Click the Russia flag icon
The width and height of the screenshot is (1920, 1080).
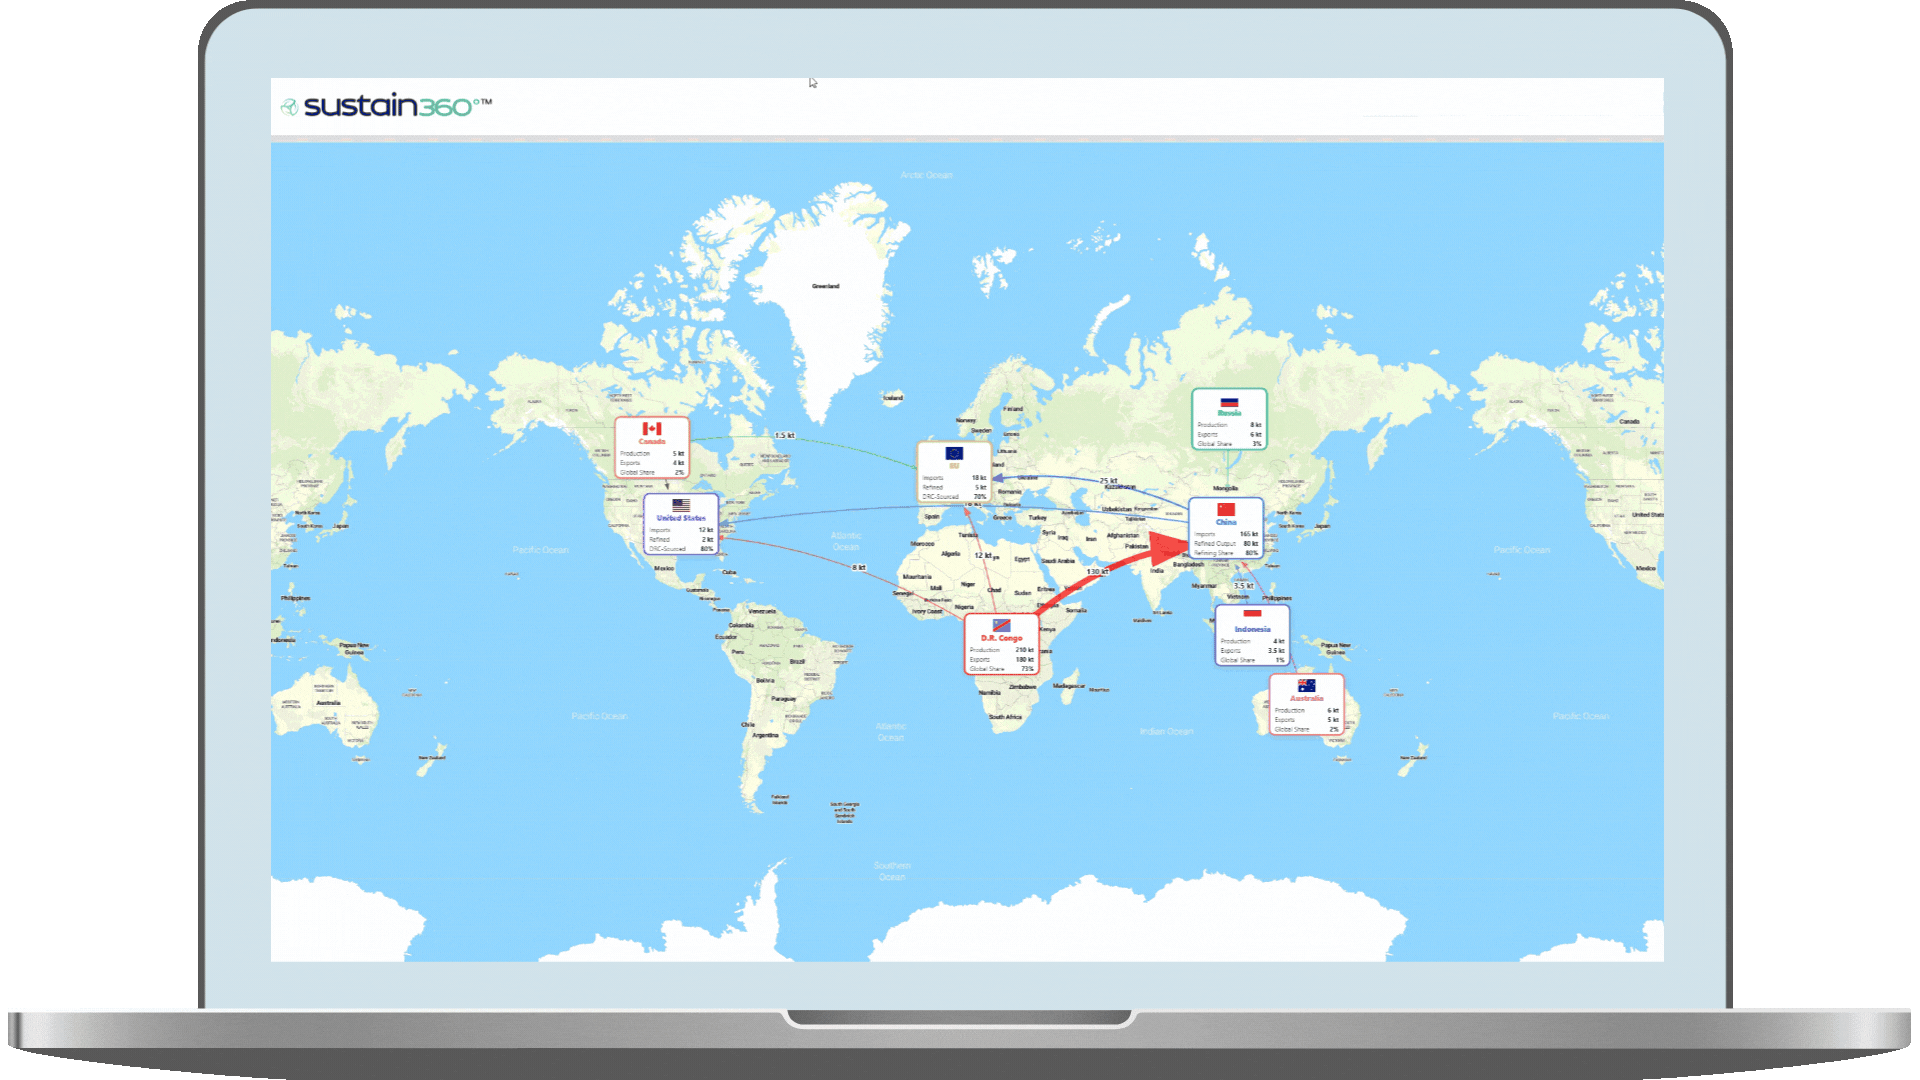(x=1229, y=402)
